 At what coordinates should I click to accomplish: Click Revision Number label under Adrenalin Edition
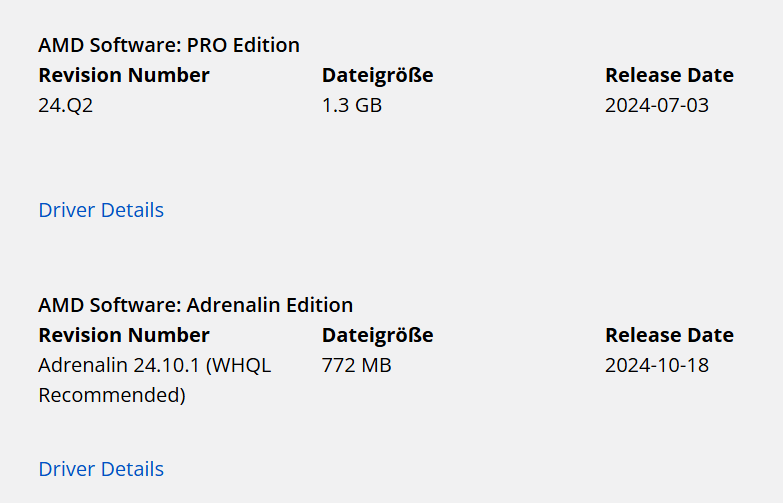(x=124, y=335)
